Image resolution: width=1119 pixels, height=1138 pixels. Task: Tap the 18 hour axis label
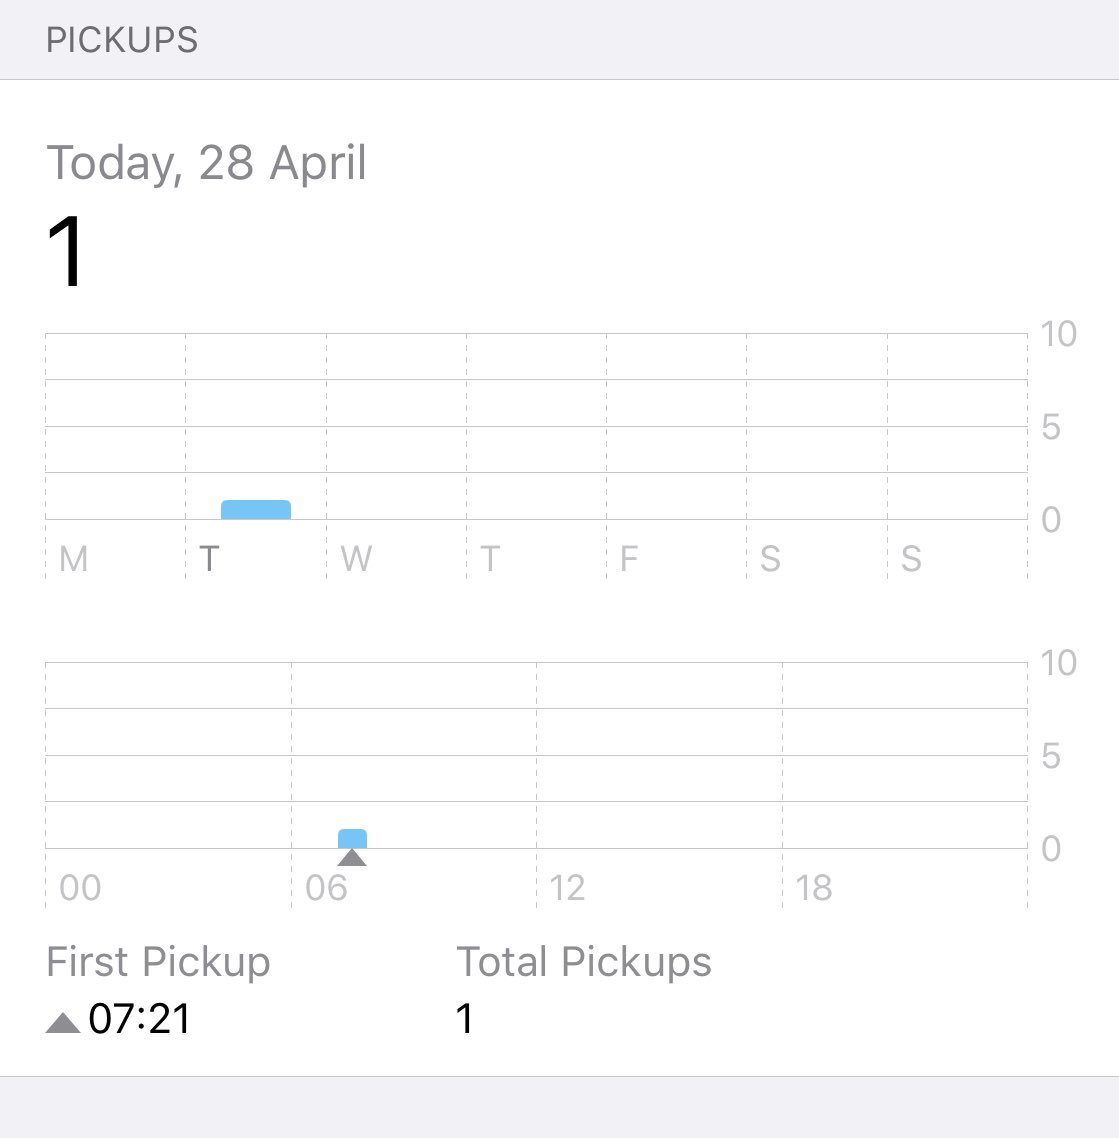(x=813, y=888)
